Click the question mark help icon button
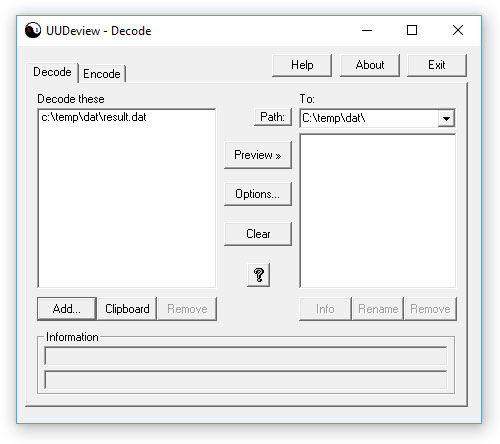The image size is (500, 444). (259, 275)
